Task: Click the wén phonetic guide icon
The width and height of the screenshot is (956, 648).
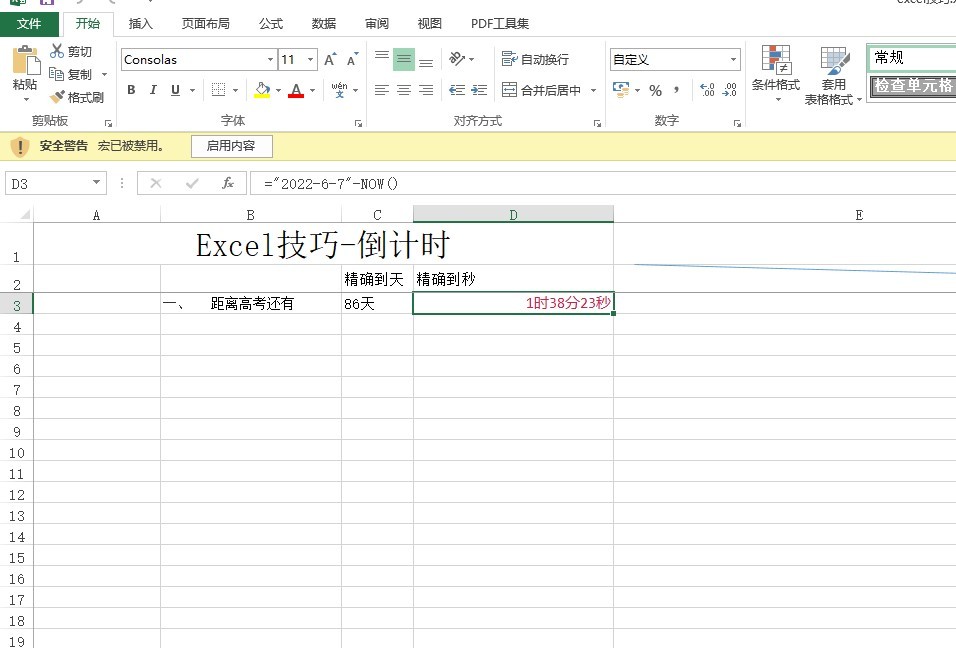Action: 340,90
